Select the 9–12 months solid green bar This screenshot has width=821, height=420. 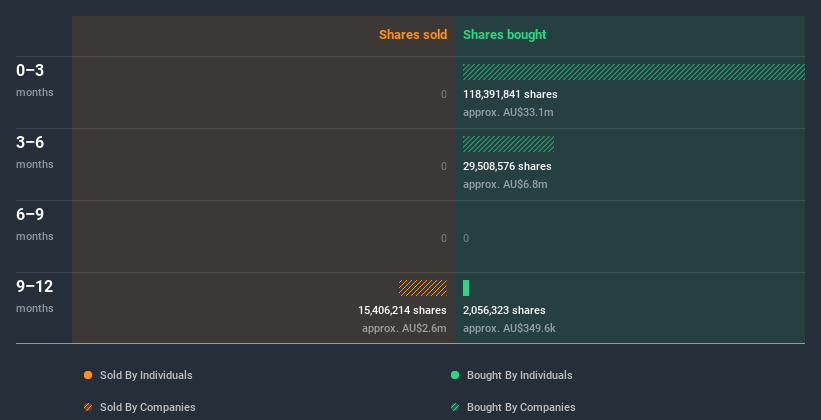tap(466, 288)
